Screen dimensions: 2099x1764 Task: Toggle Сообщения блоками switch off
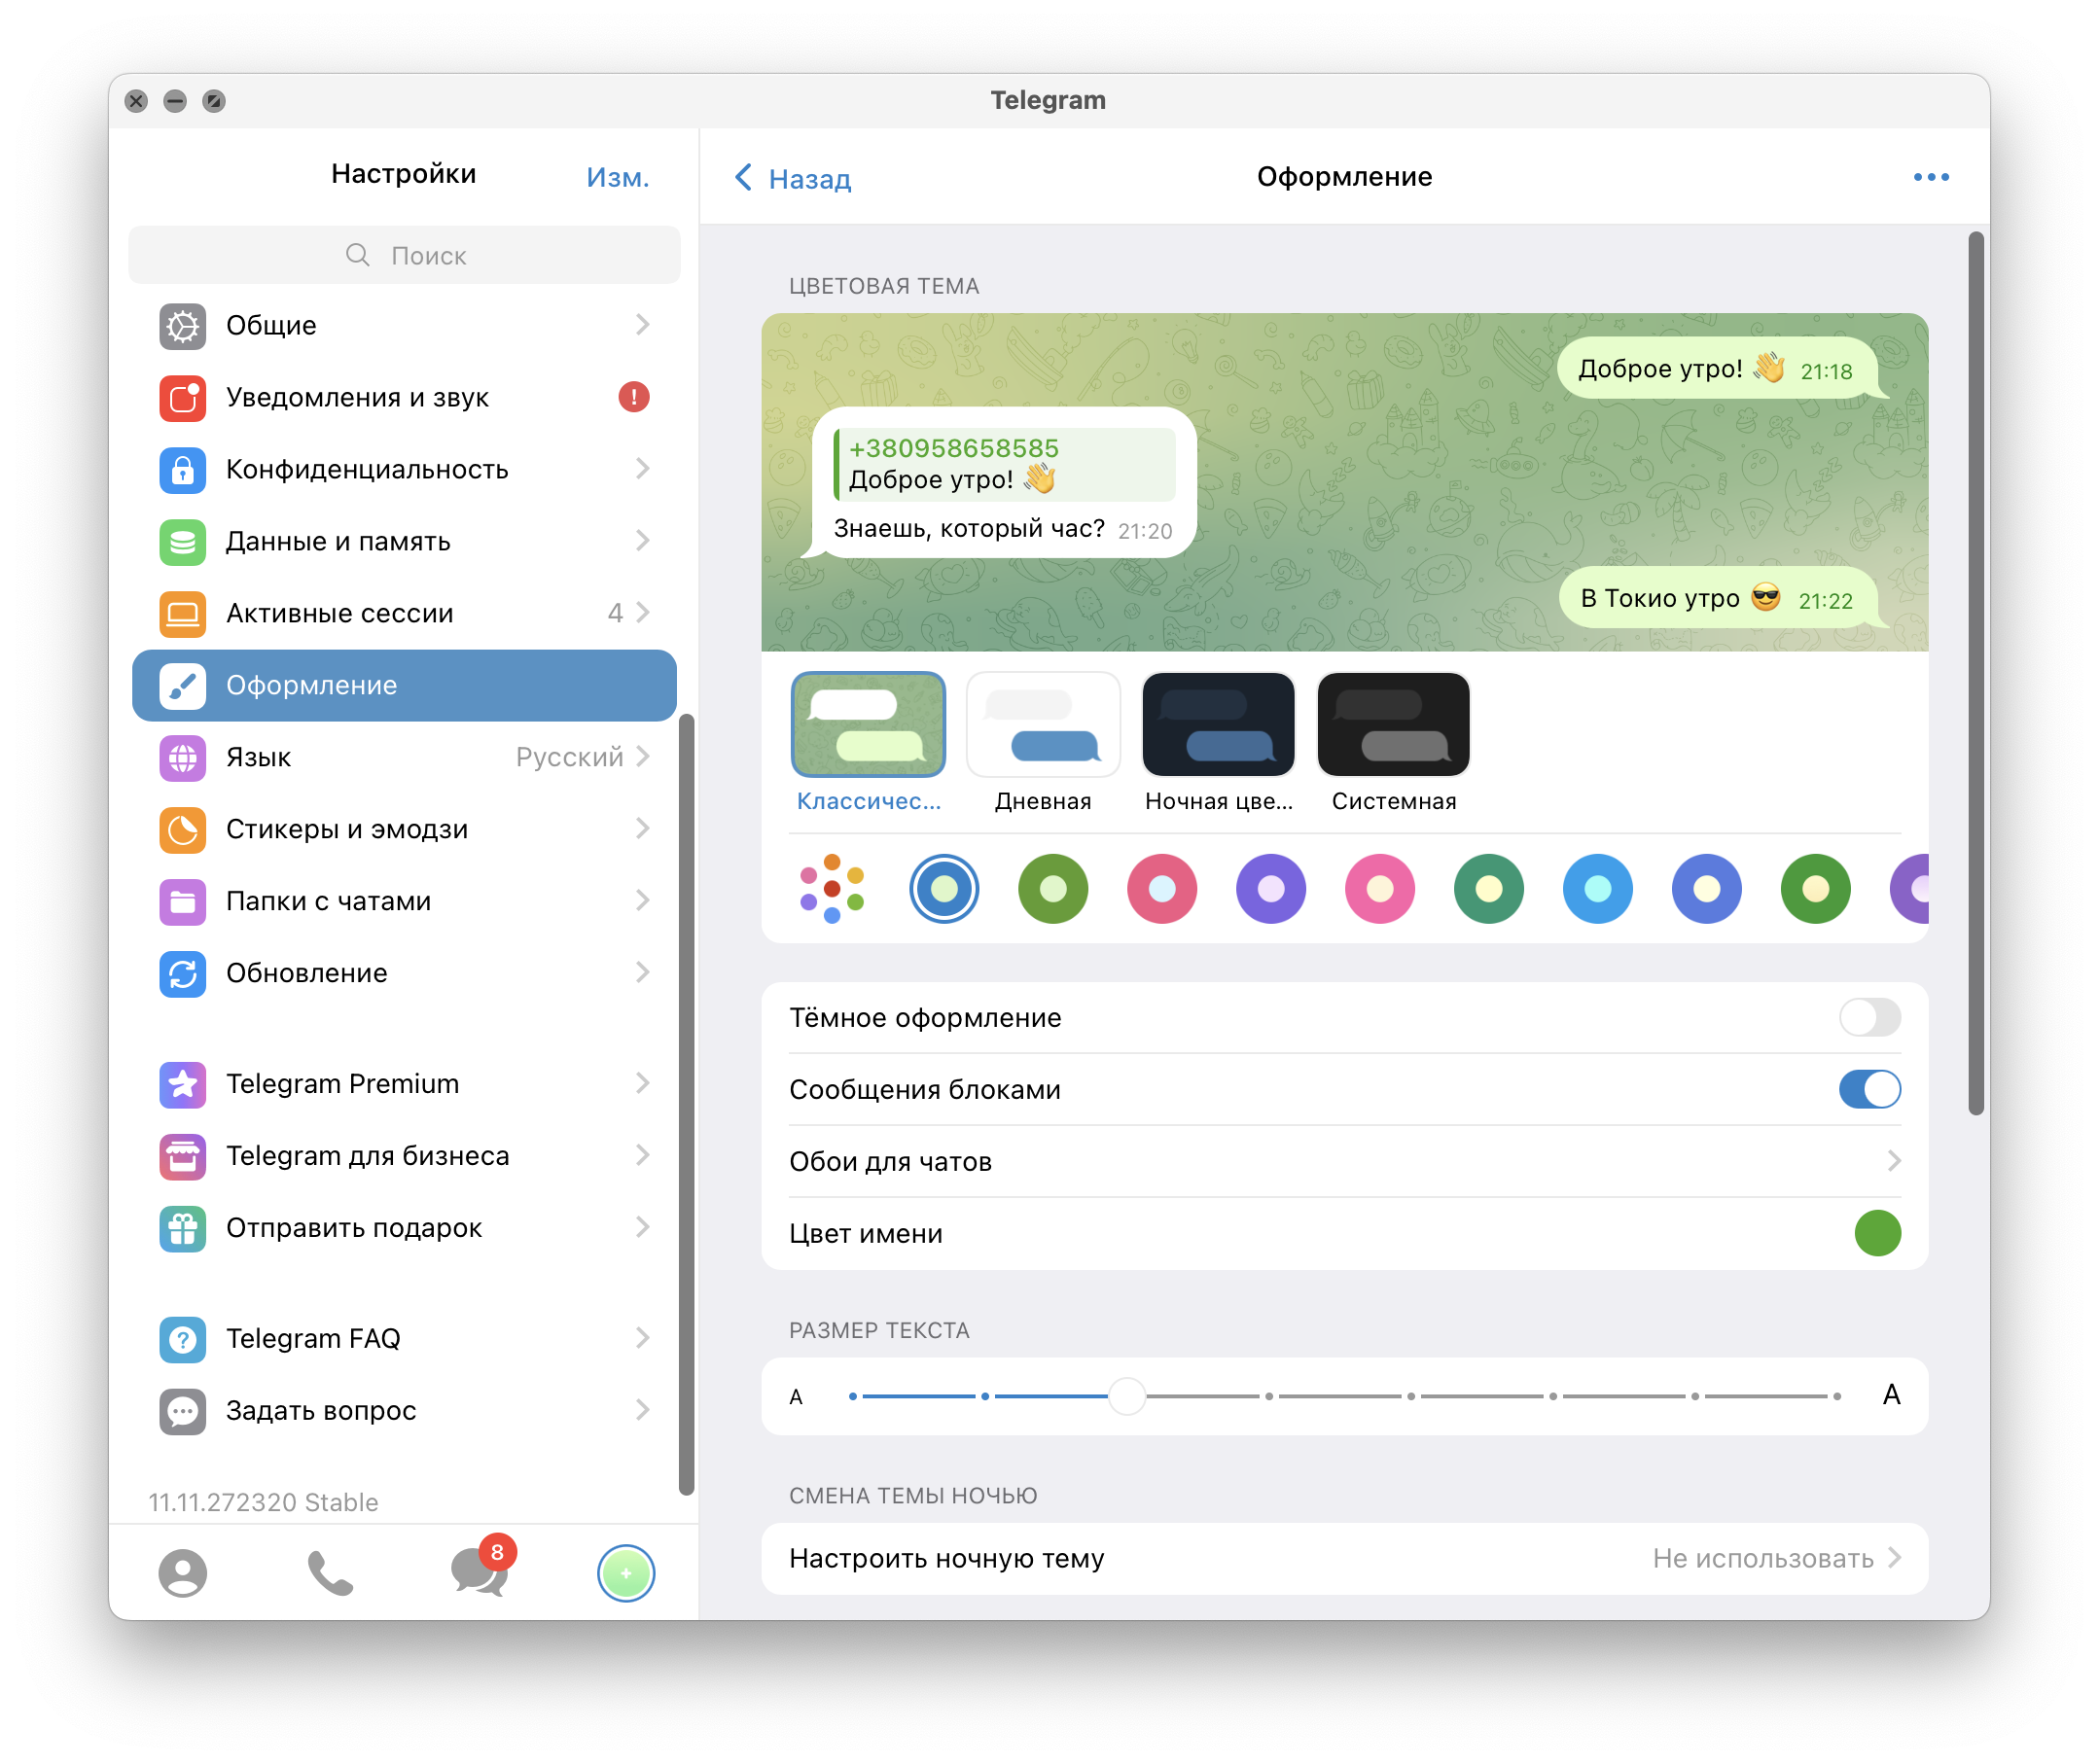pos(1869,1089)
